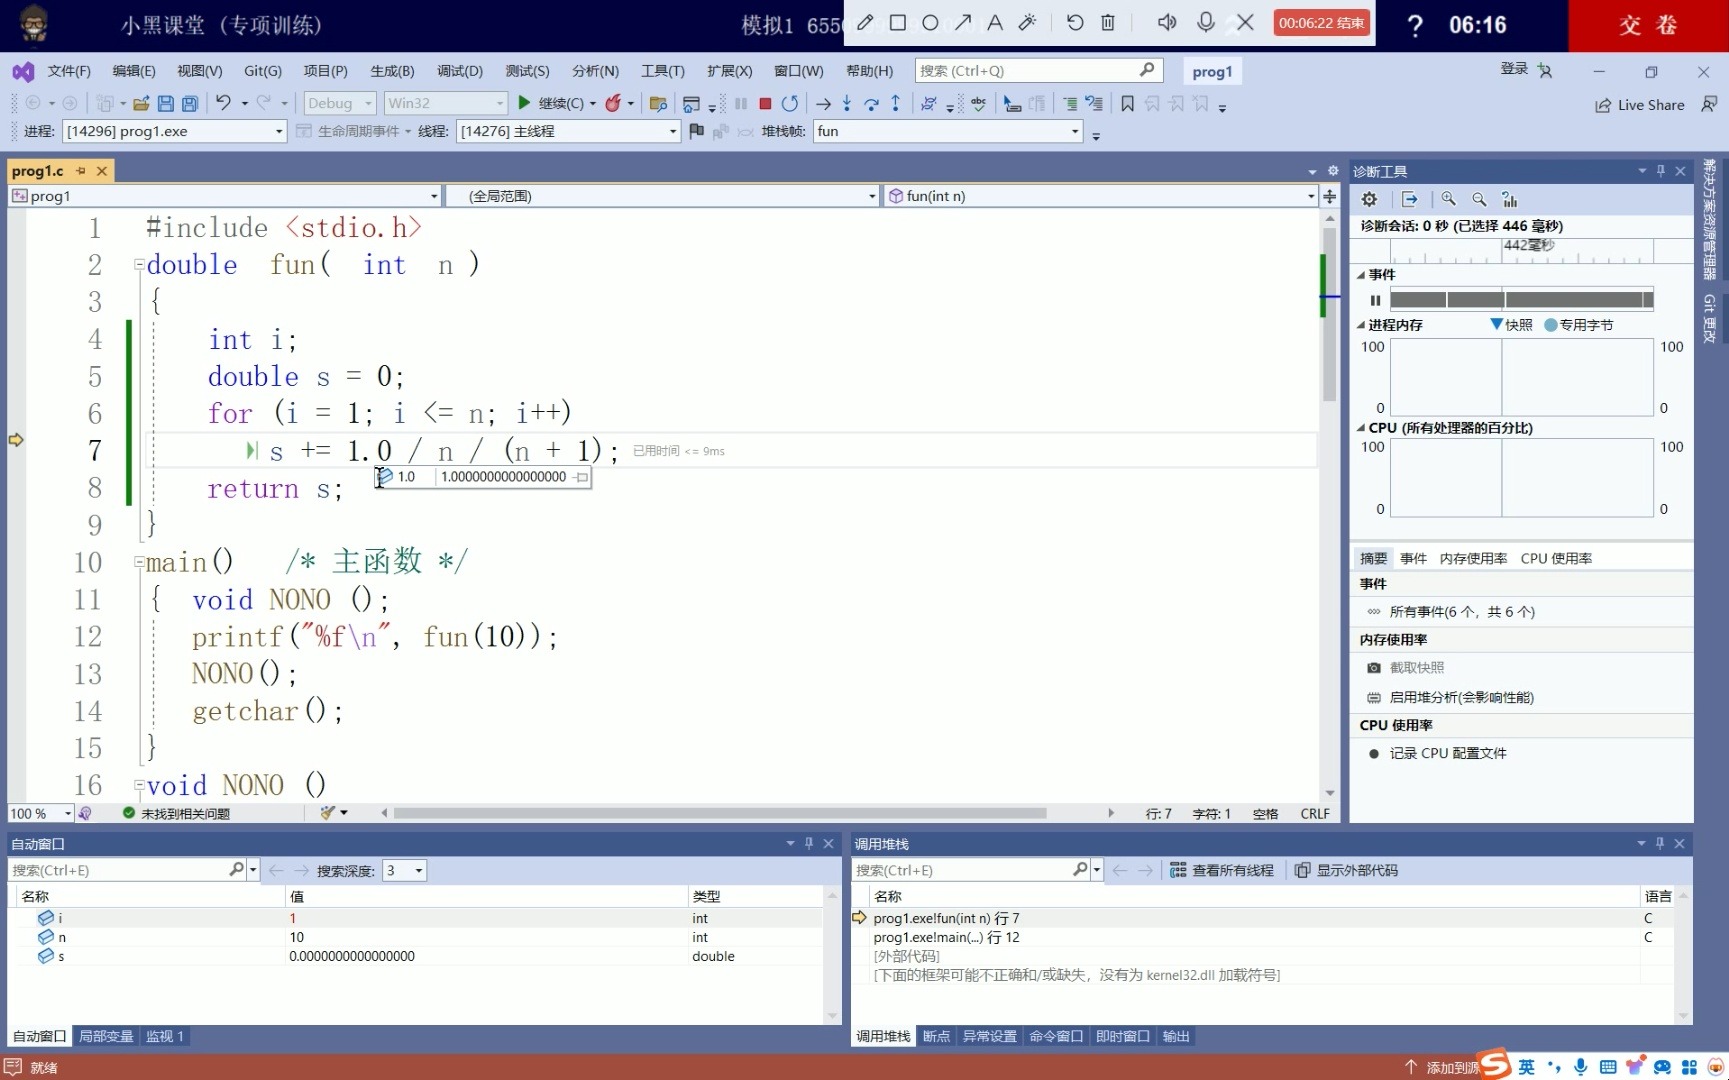Screen dimensions: 1729x1080
Task: Open the Build (生成) menu
Action: (392, 71)
